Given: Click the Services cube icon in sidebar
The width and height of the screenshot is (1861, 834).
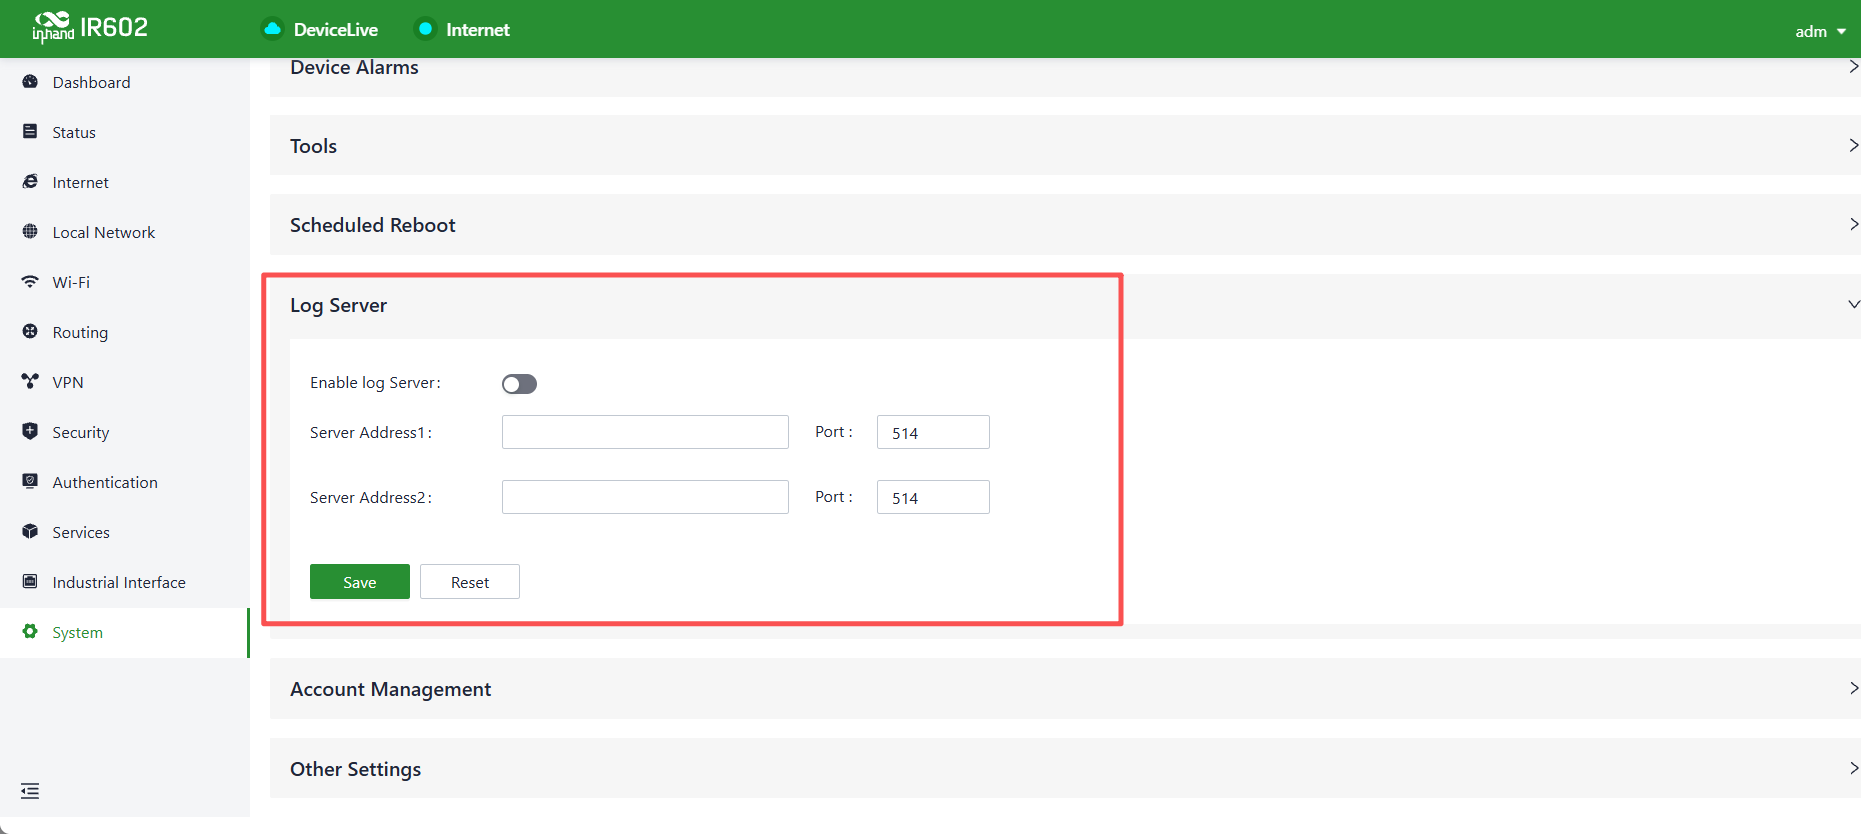Looking at the screenshot, I should coord(30,532).
